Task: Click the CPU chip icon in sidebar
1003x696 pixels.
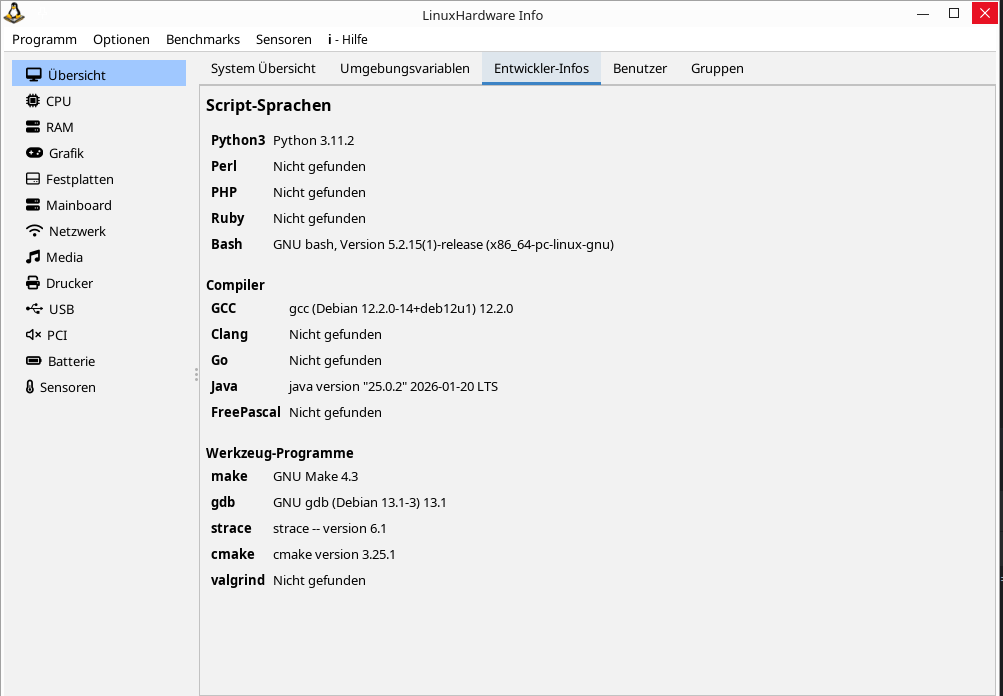Action: point(33,101)
